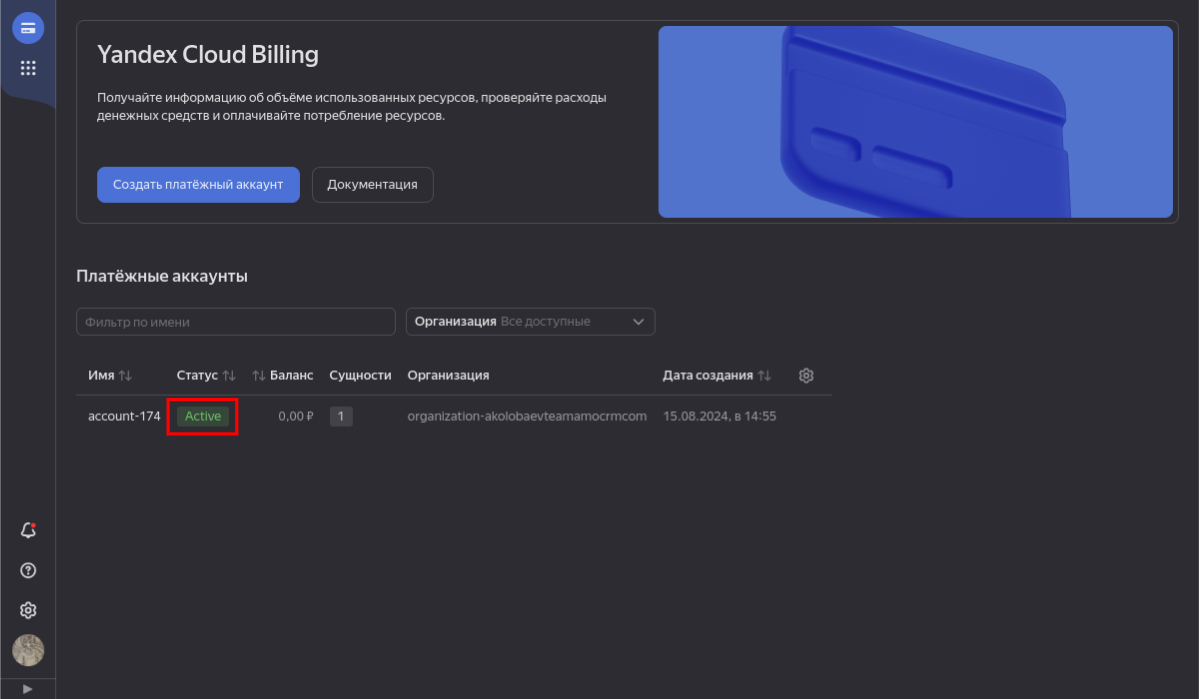Click the Active status badge
Screen dimensions: 1199x699
(203, 416)
